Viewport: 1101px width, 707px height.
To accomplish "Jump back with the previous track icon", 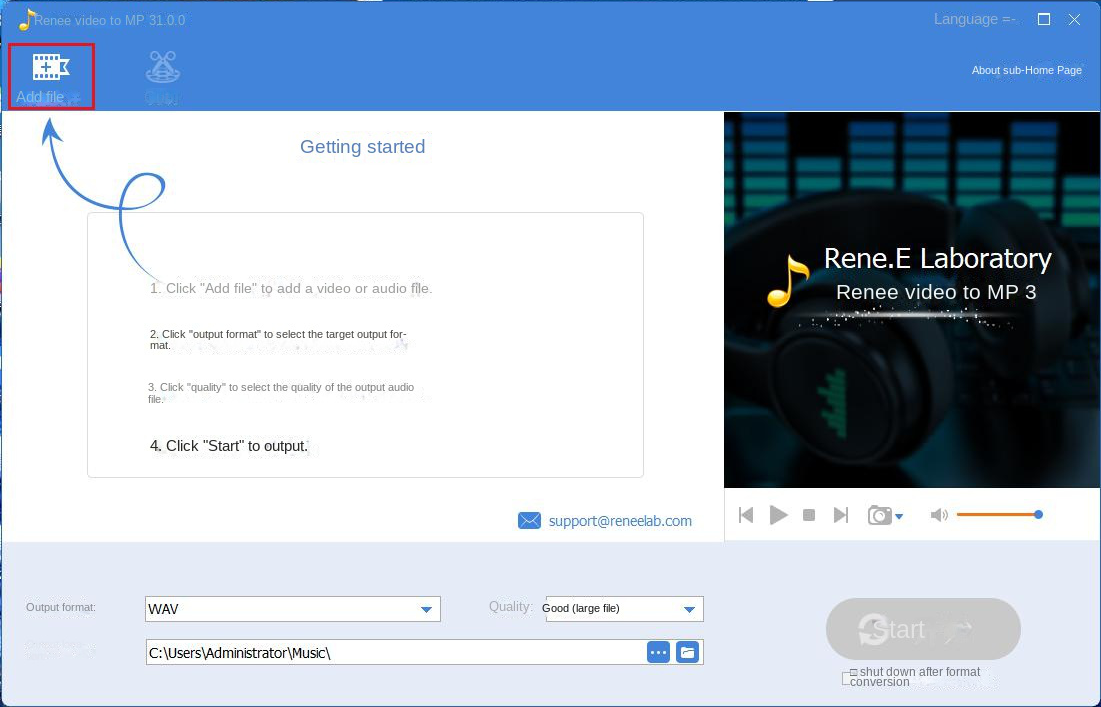I will coord(746,514).
